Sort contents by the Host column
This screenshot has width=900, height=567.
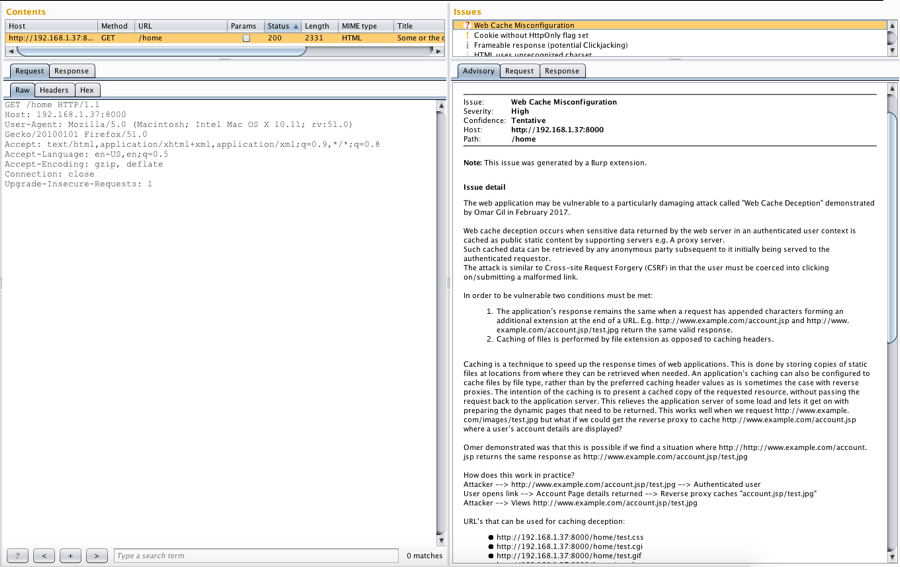coord(51,26)
